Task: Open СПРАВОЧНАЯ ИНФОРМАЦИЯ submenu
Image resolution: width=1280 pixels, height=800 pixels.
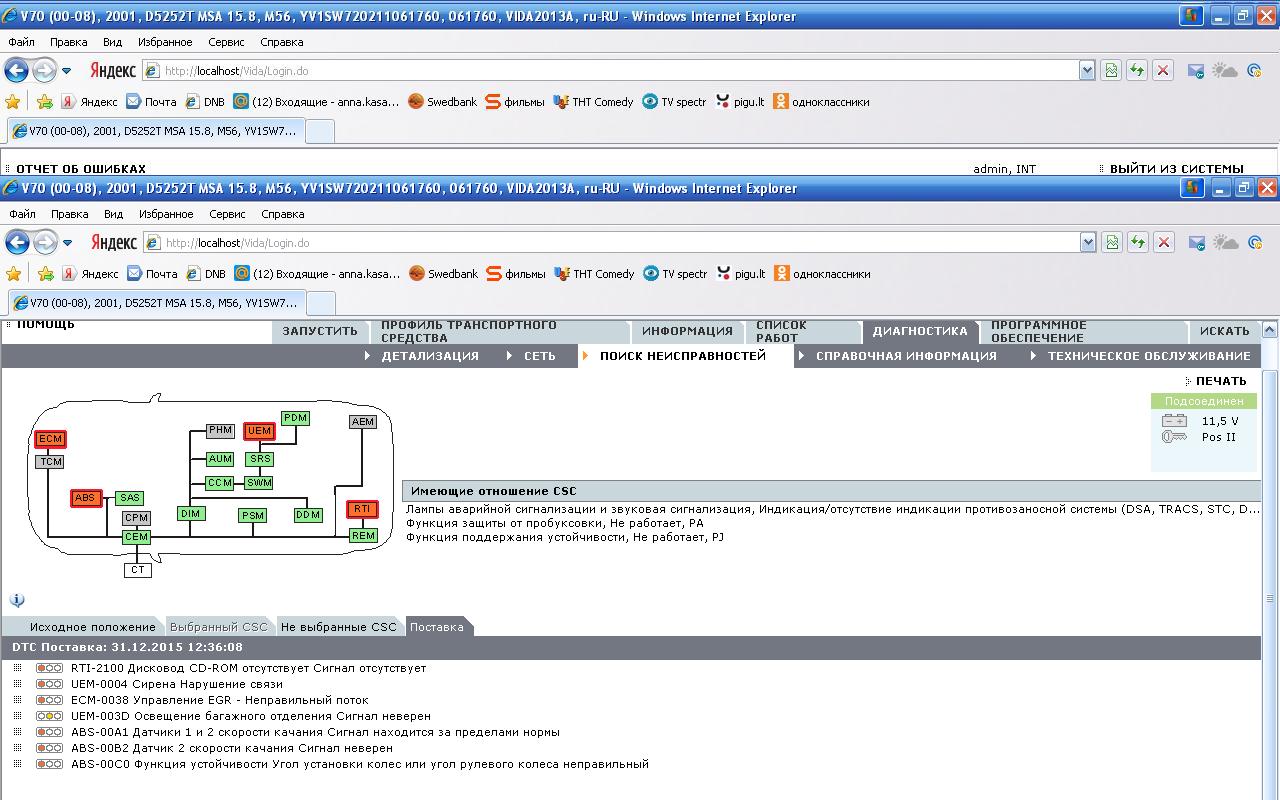Action: [x=906, y=356]
